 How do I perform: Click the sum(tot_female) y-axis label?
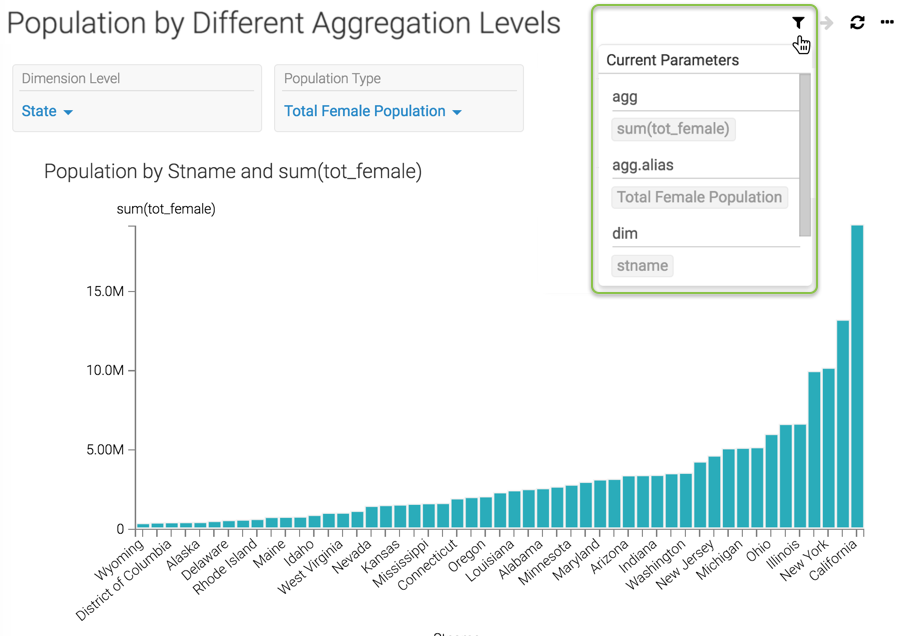point(166,209)
